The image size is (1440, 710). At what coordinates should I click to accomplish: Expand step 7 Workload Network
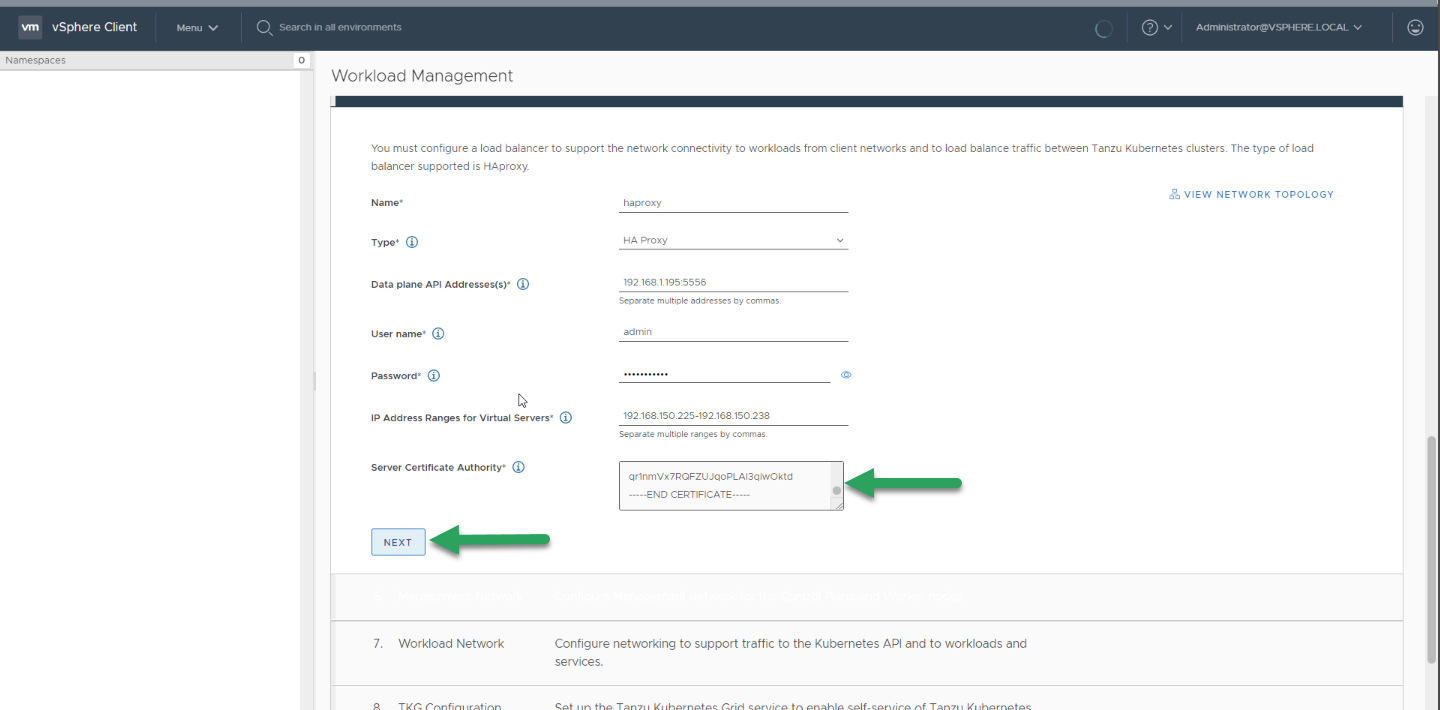(866, 653)
